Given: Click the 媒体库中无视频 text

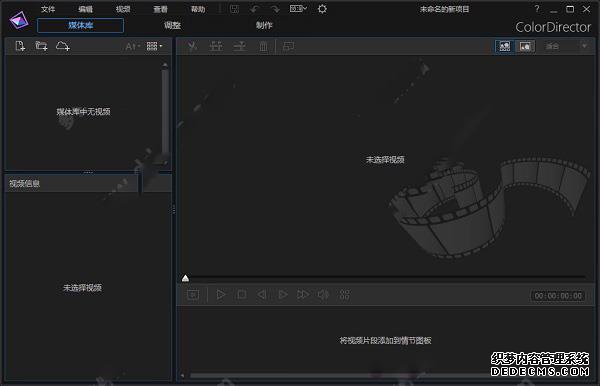Looking at the screenshot, I should click(x=83, y=112).
